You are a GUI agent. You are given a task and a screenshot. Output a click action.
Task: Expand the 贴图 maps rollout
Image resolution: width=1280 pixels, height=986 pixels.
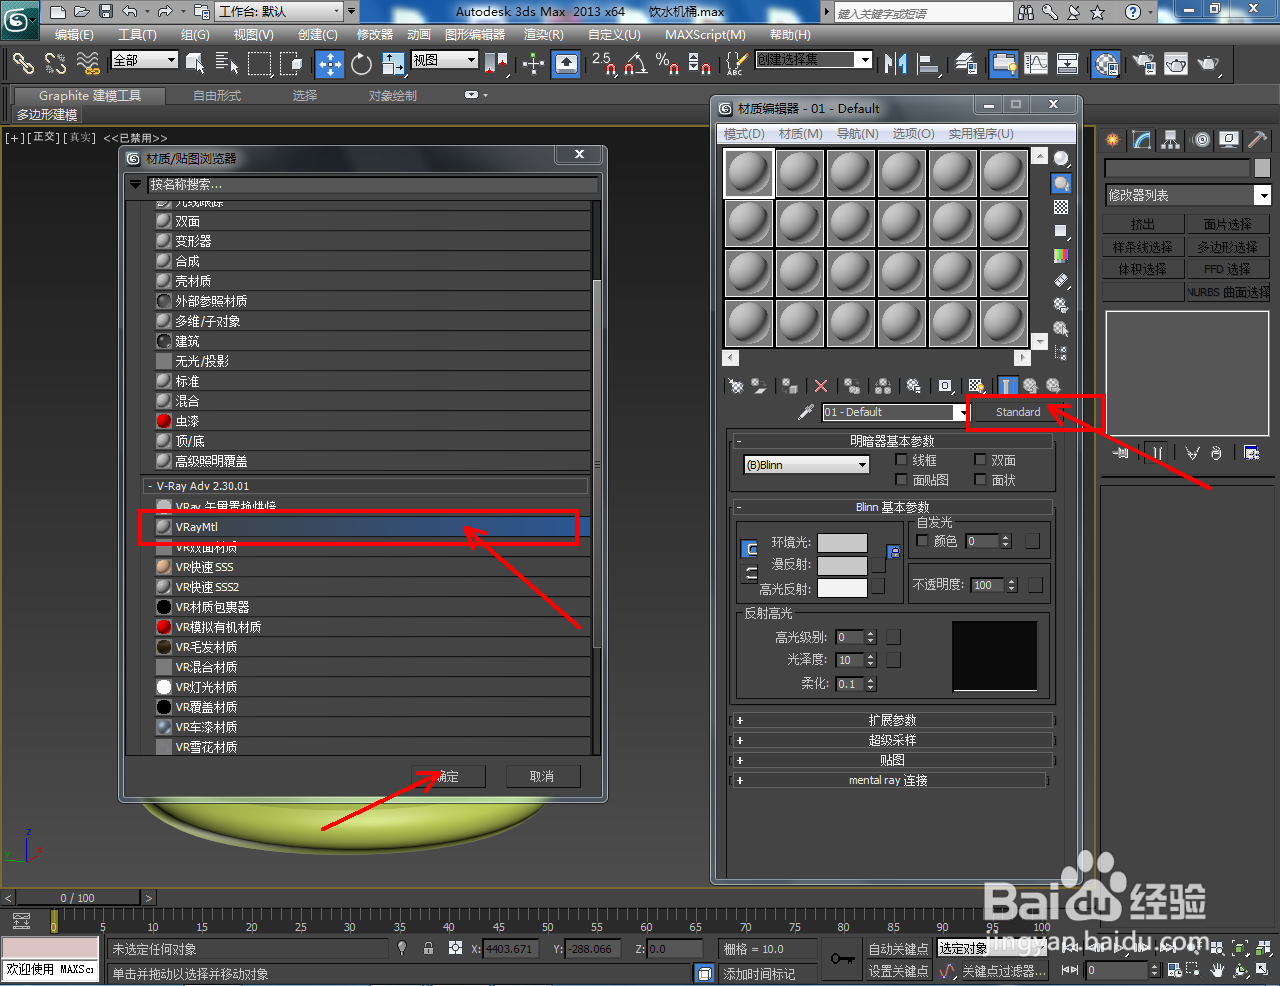click(893, 760)
